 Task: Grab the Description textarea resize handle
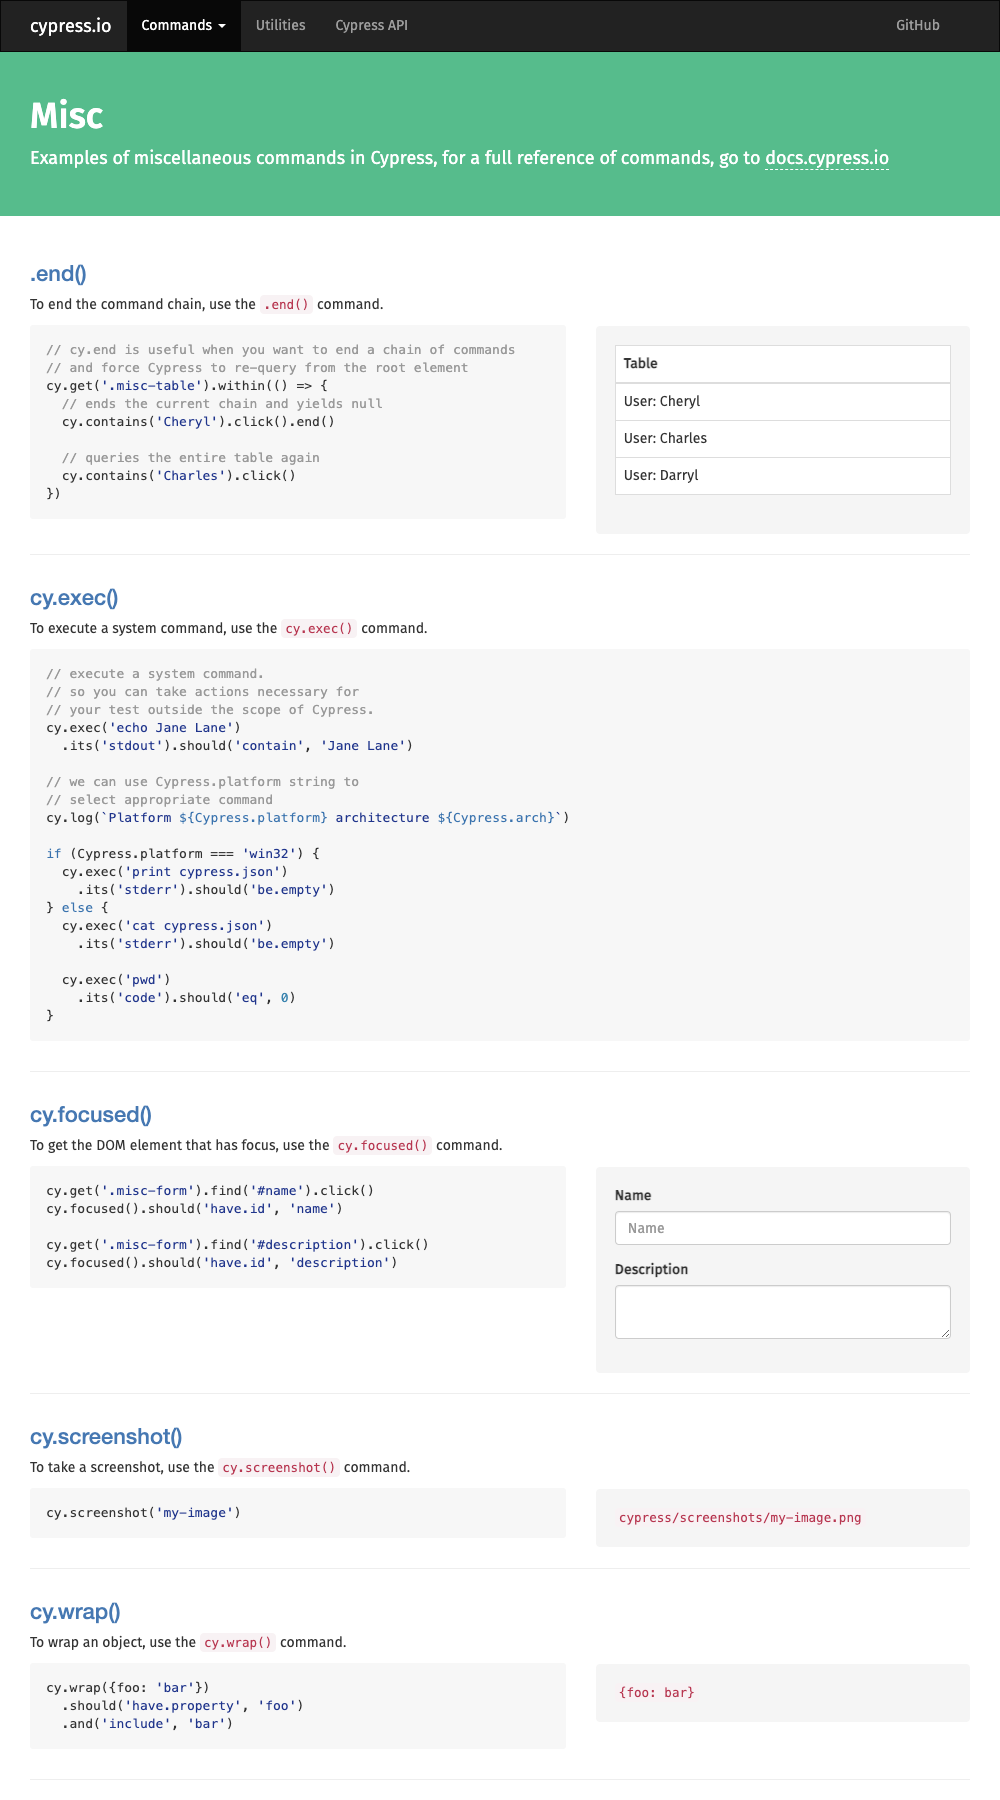[x=945, y=1333]
